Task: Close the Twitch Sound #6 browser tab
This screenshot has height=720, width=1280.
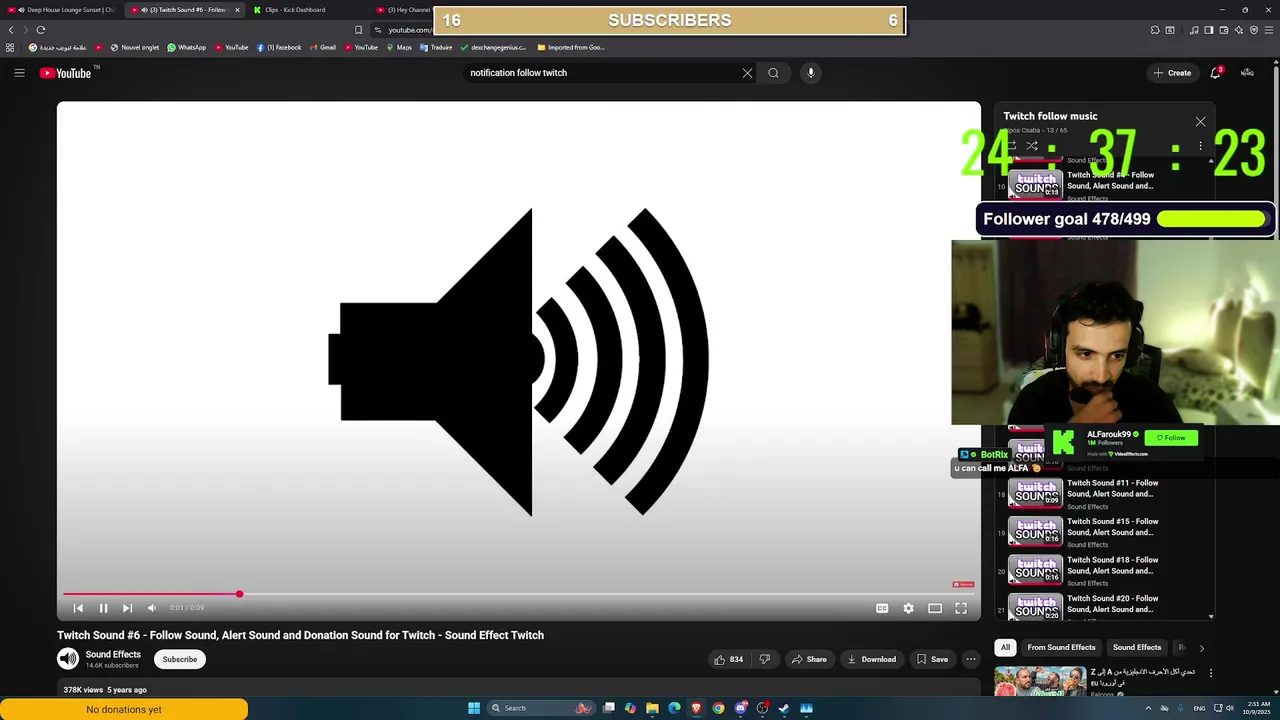Action: [237, 10]
